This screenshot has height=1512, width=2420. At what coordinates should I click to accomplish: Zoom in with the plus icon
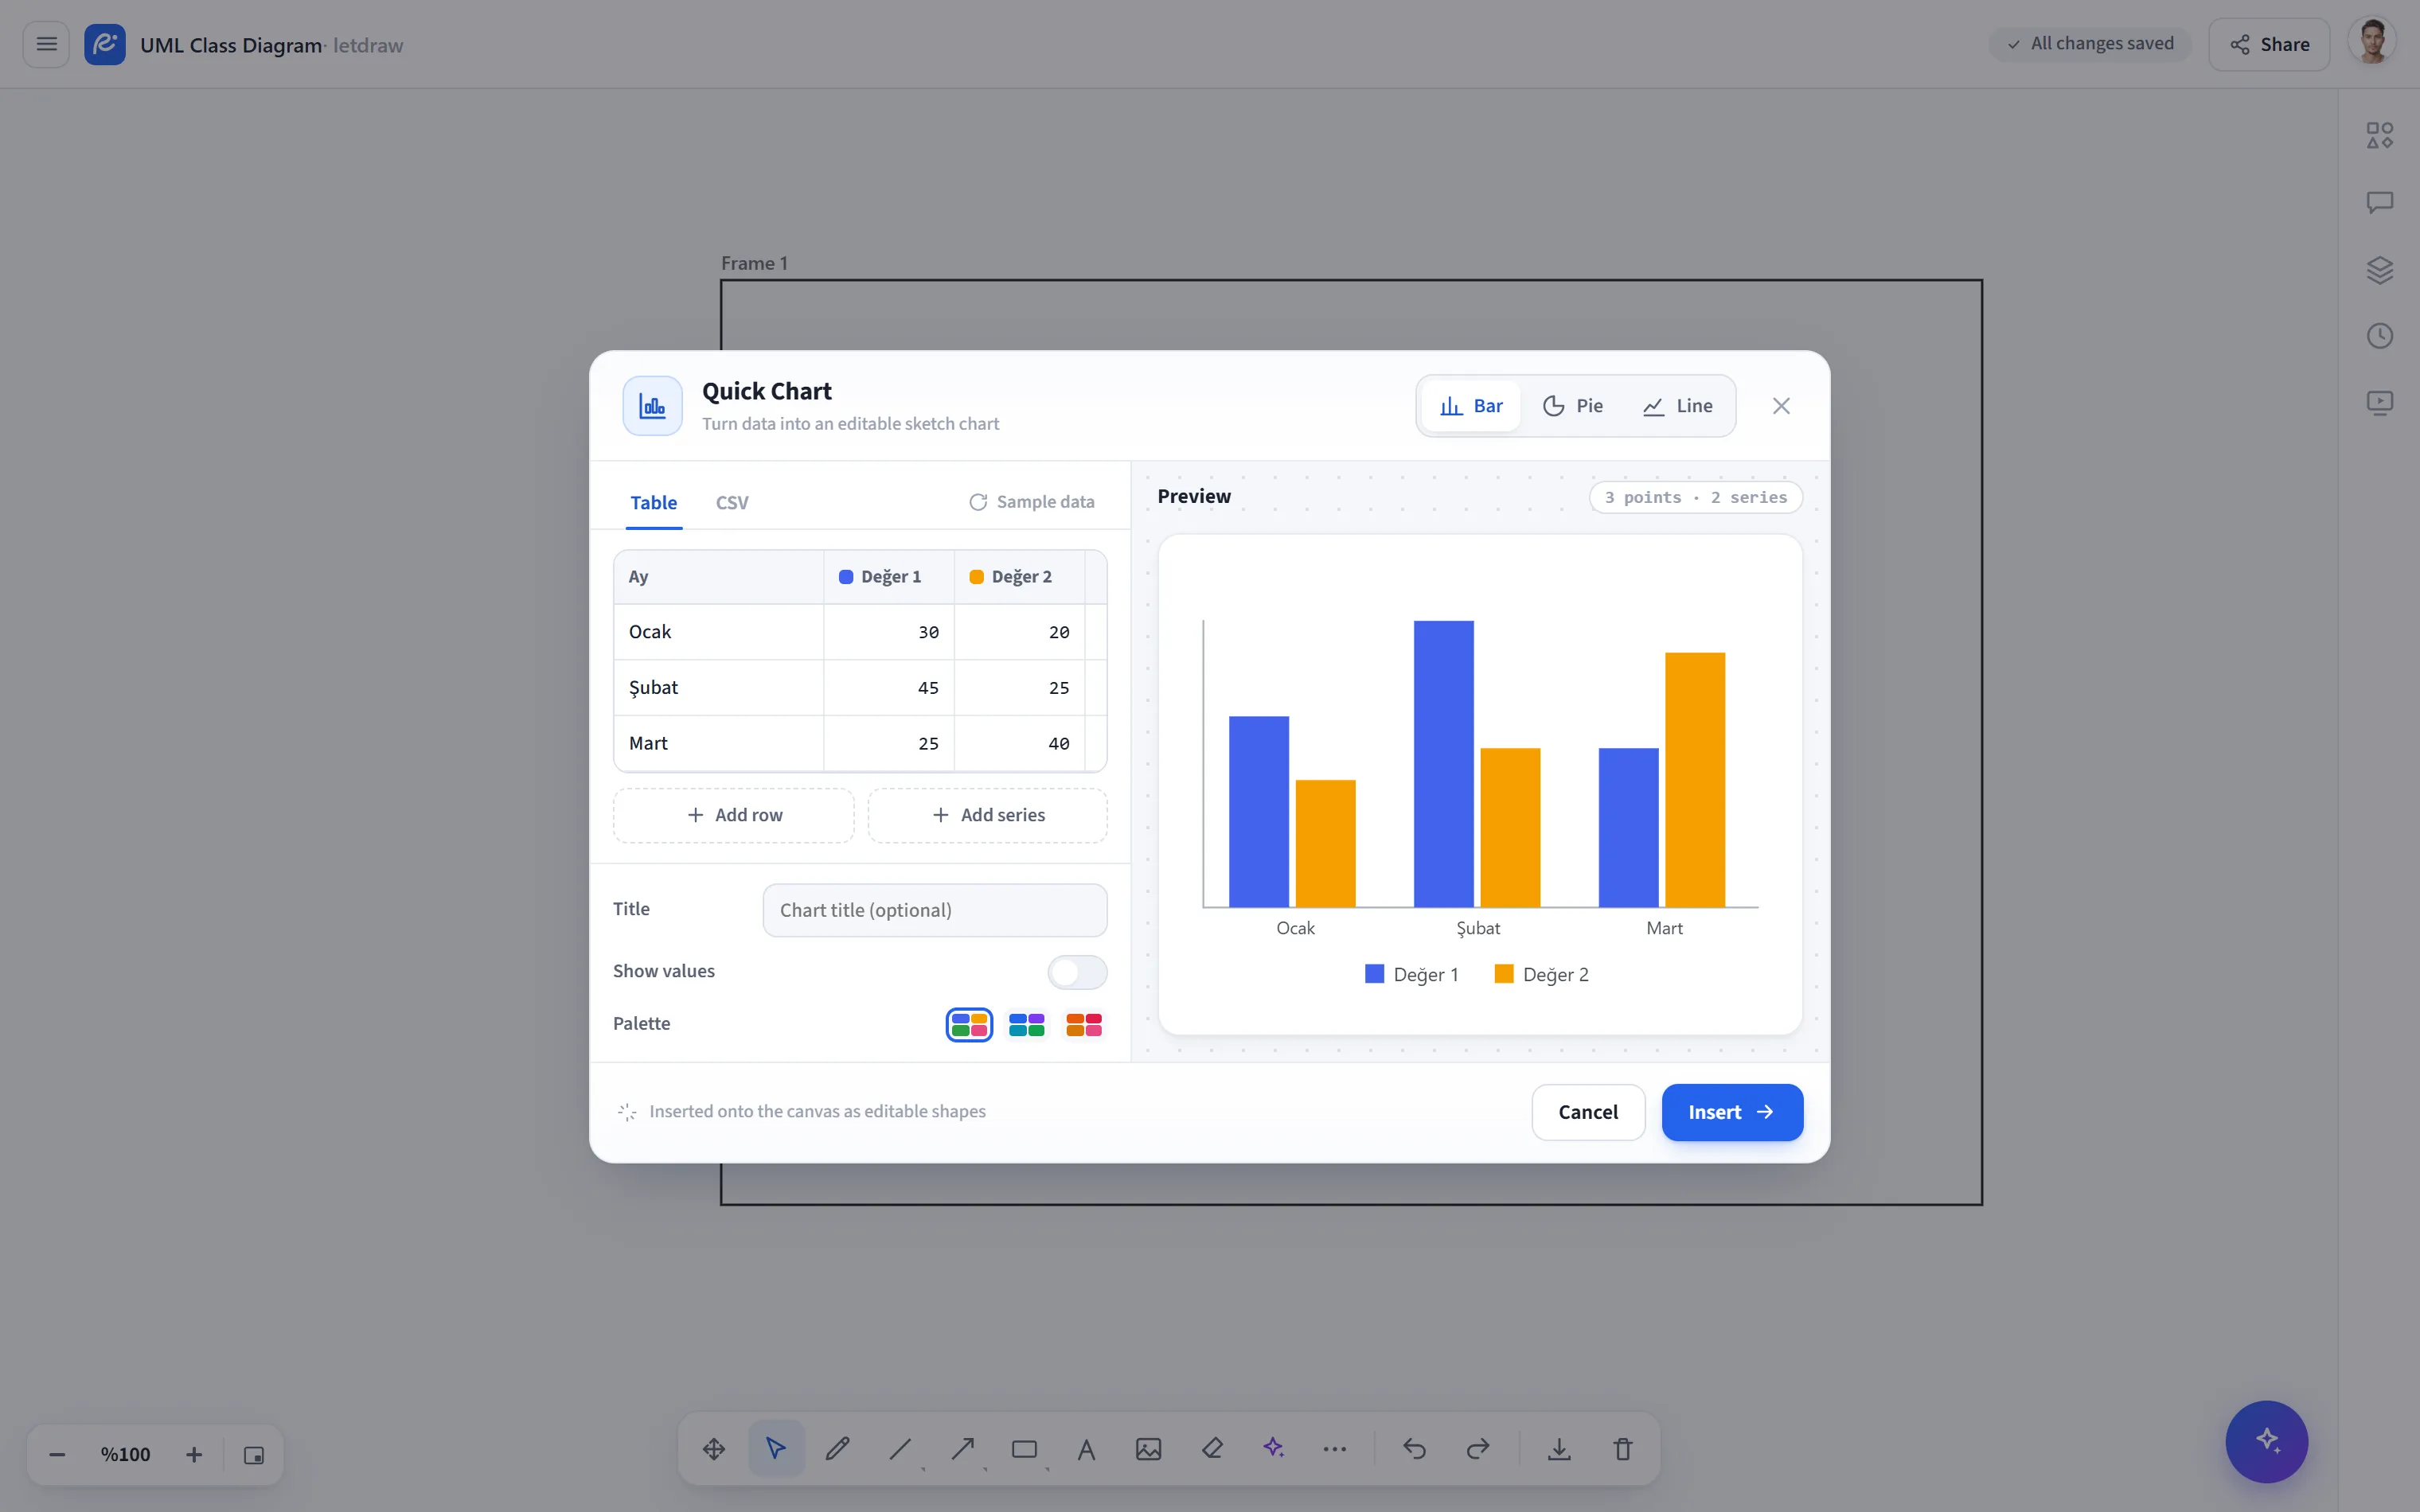pos(194,1454)
